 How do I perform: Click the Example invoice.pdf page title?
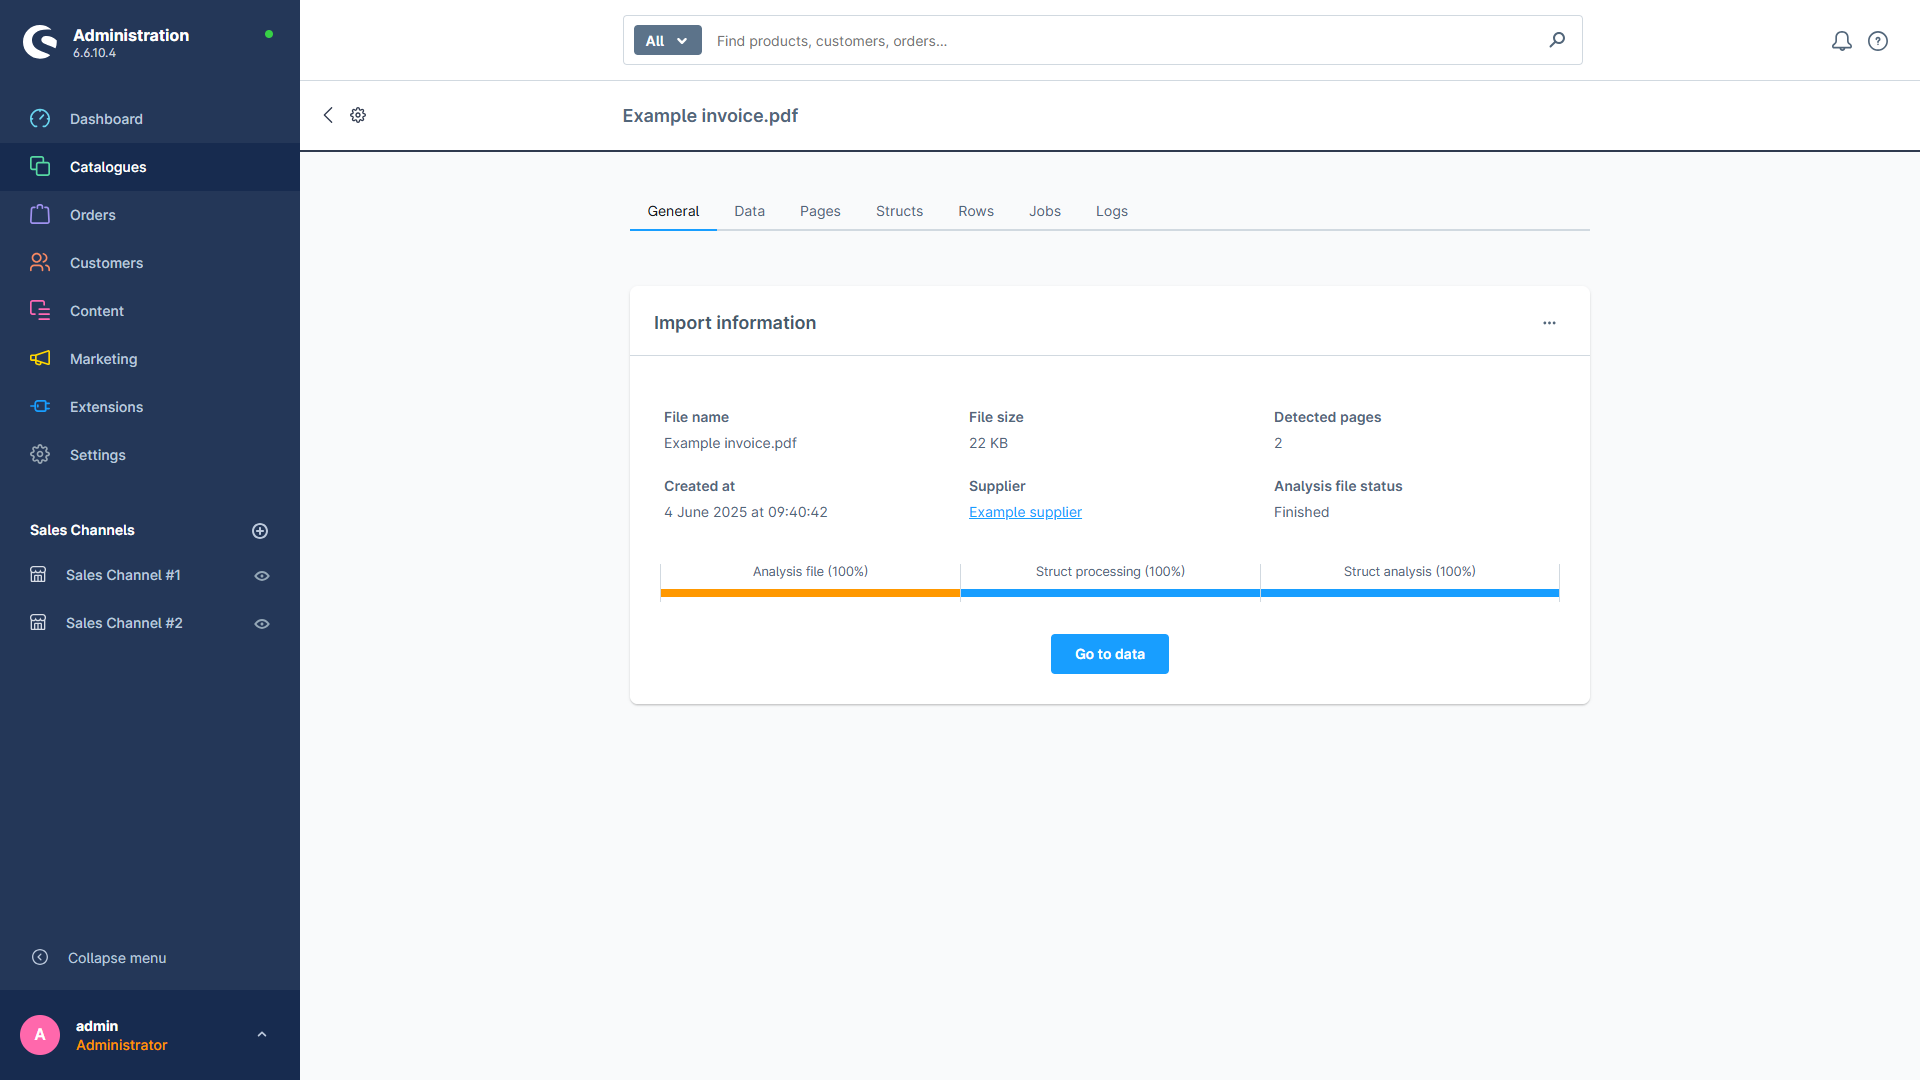click(710, 116)
